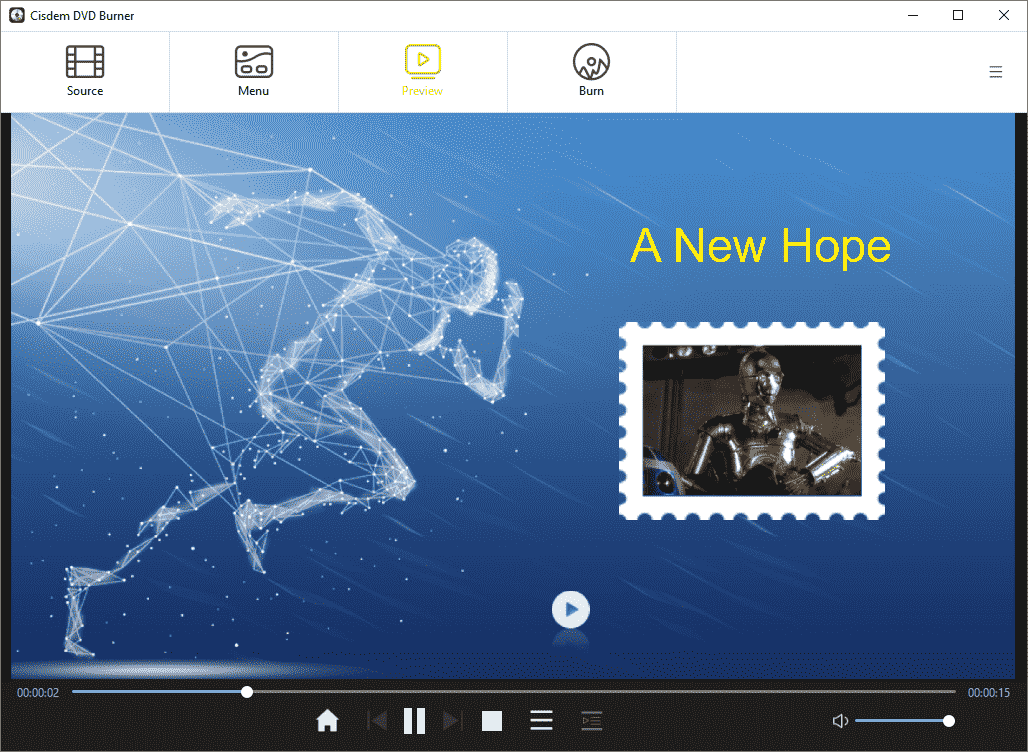
Task: Open the hamburger settings menu
Action: 995,72
